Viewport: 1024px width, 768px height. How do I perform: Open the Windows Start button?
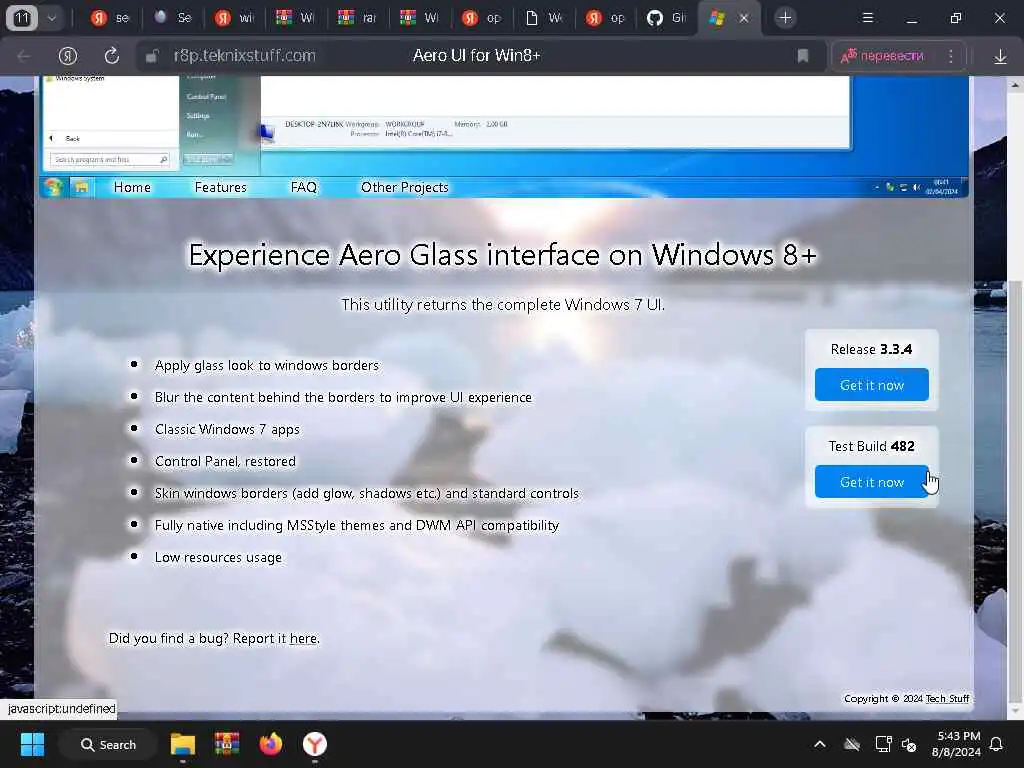[x=32, y=744]
